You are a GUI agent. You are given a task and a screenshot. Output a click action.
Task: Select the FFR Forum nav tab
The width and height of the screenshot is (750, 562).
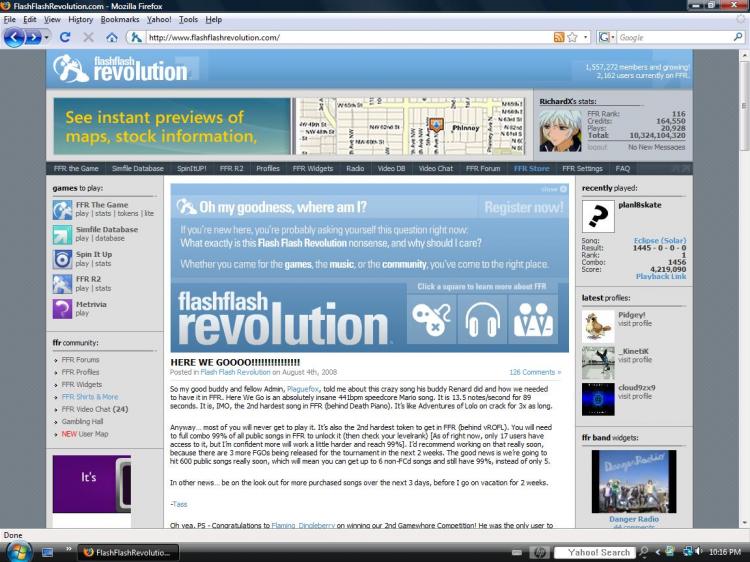(x=483, y=168)
